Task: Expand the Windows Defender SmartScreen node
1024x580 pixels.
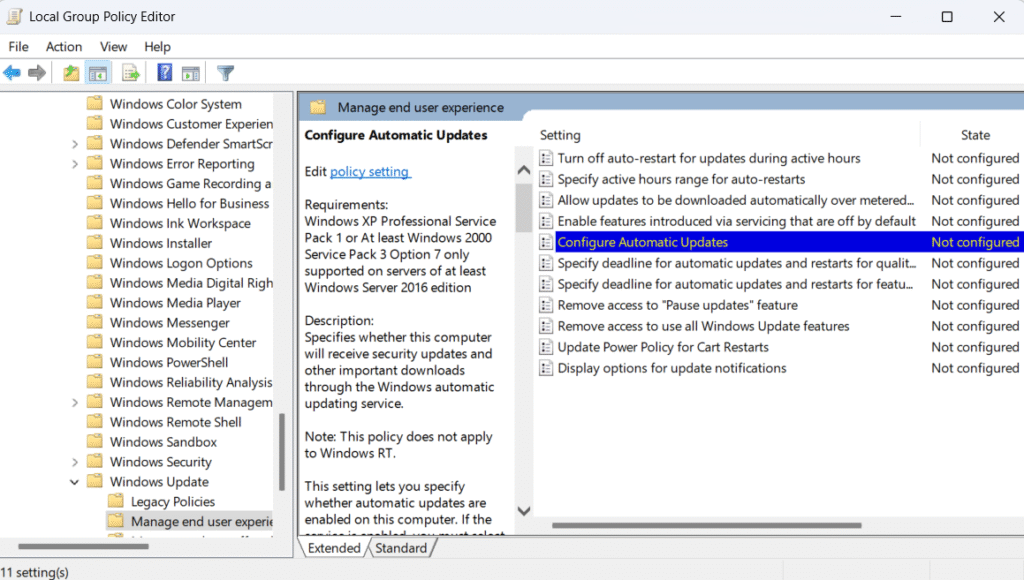Action: point(75,144)
